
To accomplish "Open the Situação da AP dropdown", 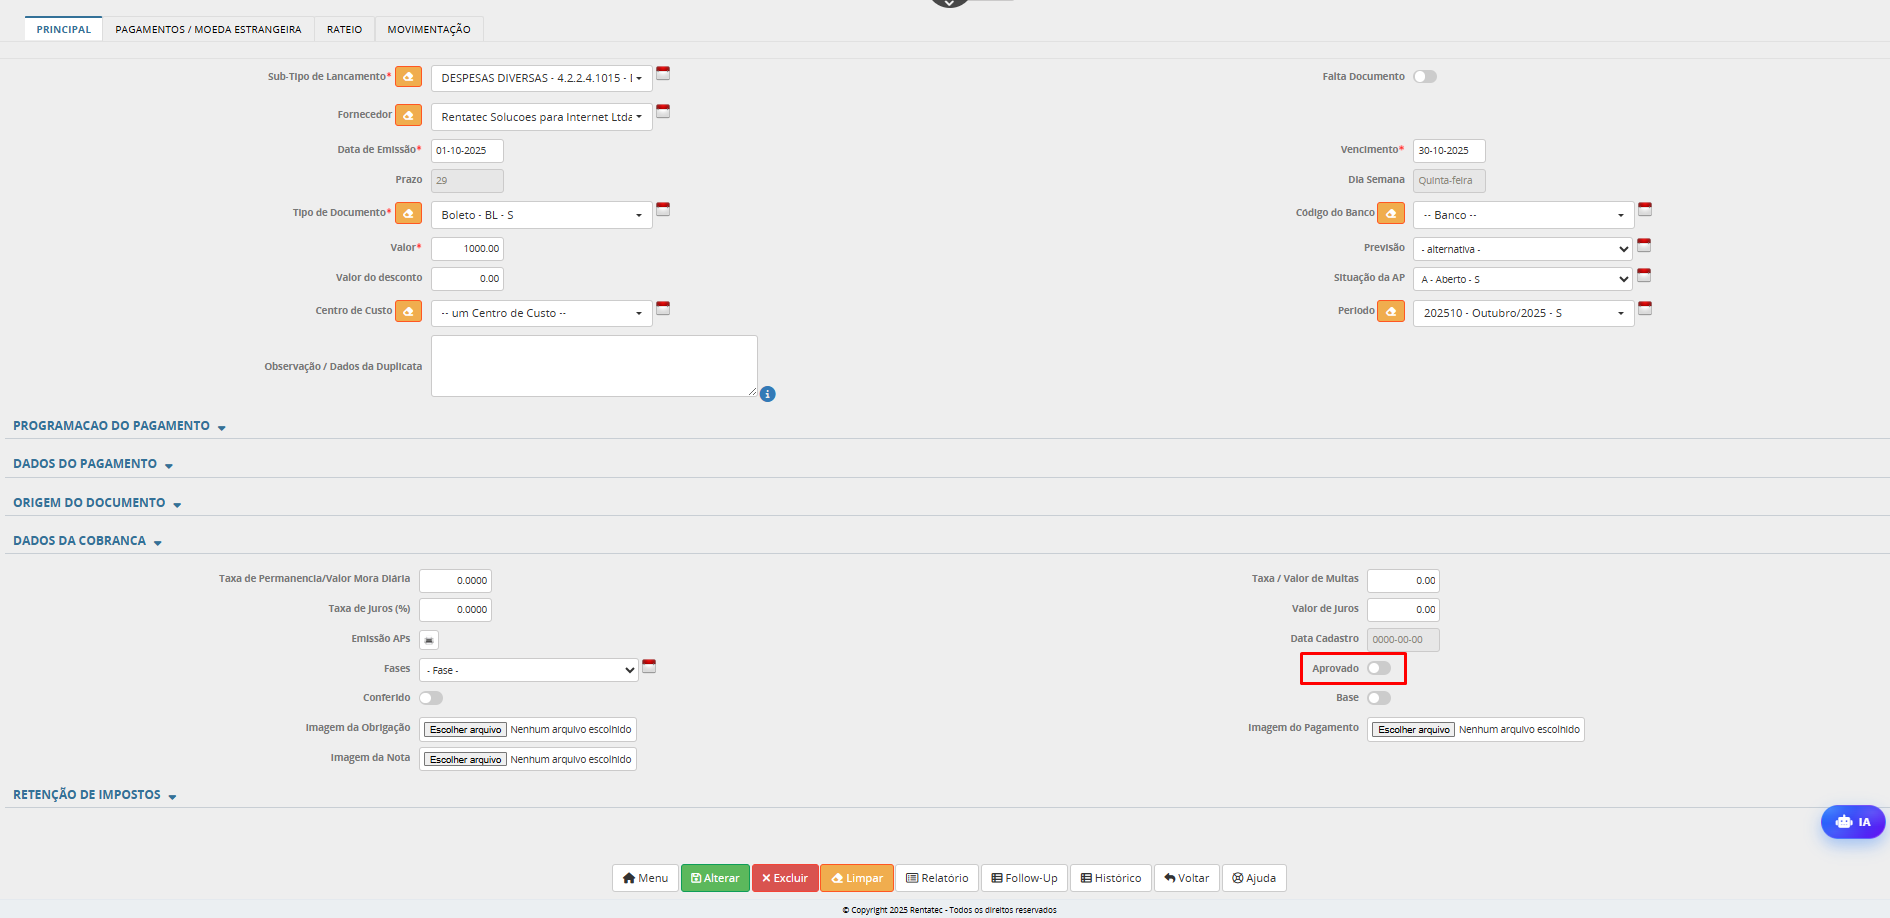I will 1522,279.
